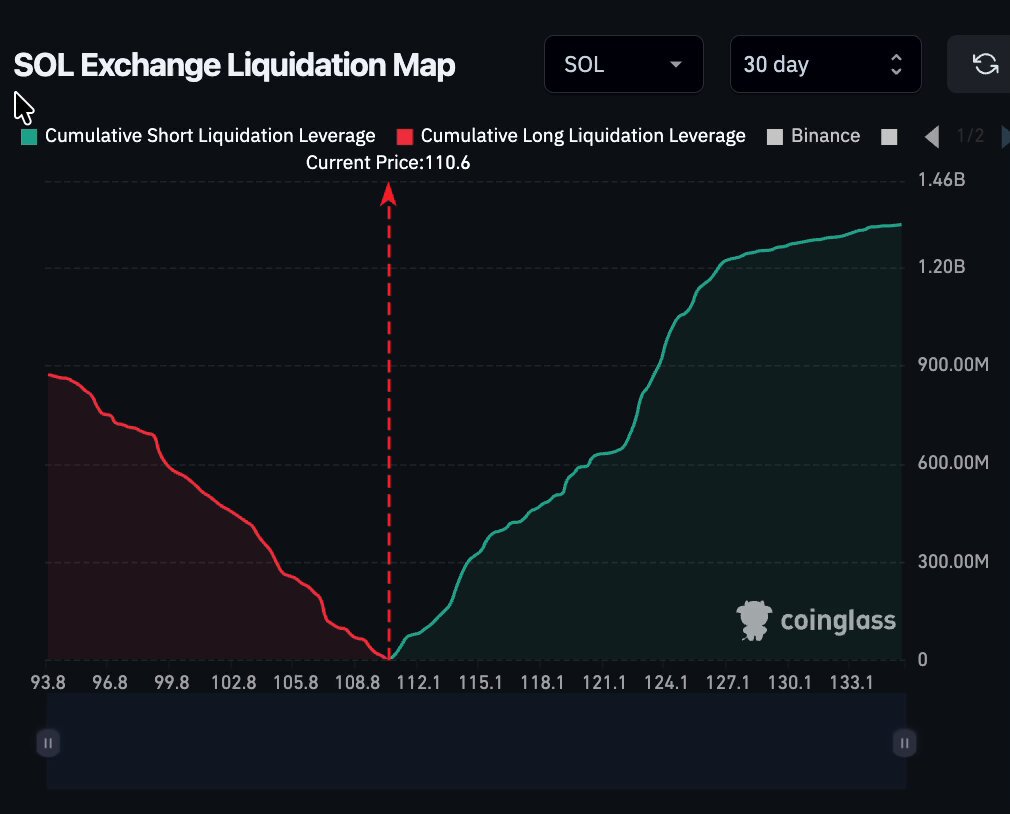Viewport: 1010px width, 814px height.
Task: Click the 133.1 price axis label
Action: (852, 683)
